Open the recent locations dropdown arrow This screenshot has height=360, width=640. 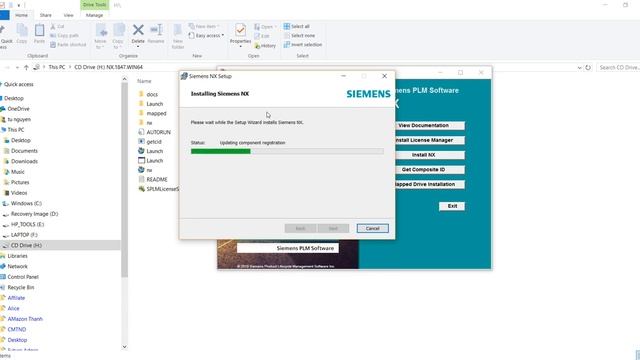(x=17, y=67)
